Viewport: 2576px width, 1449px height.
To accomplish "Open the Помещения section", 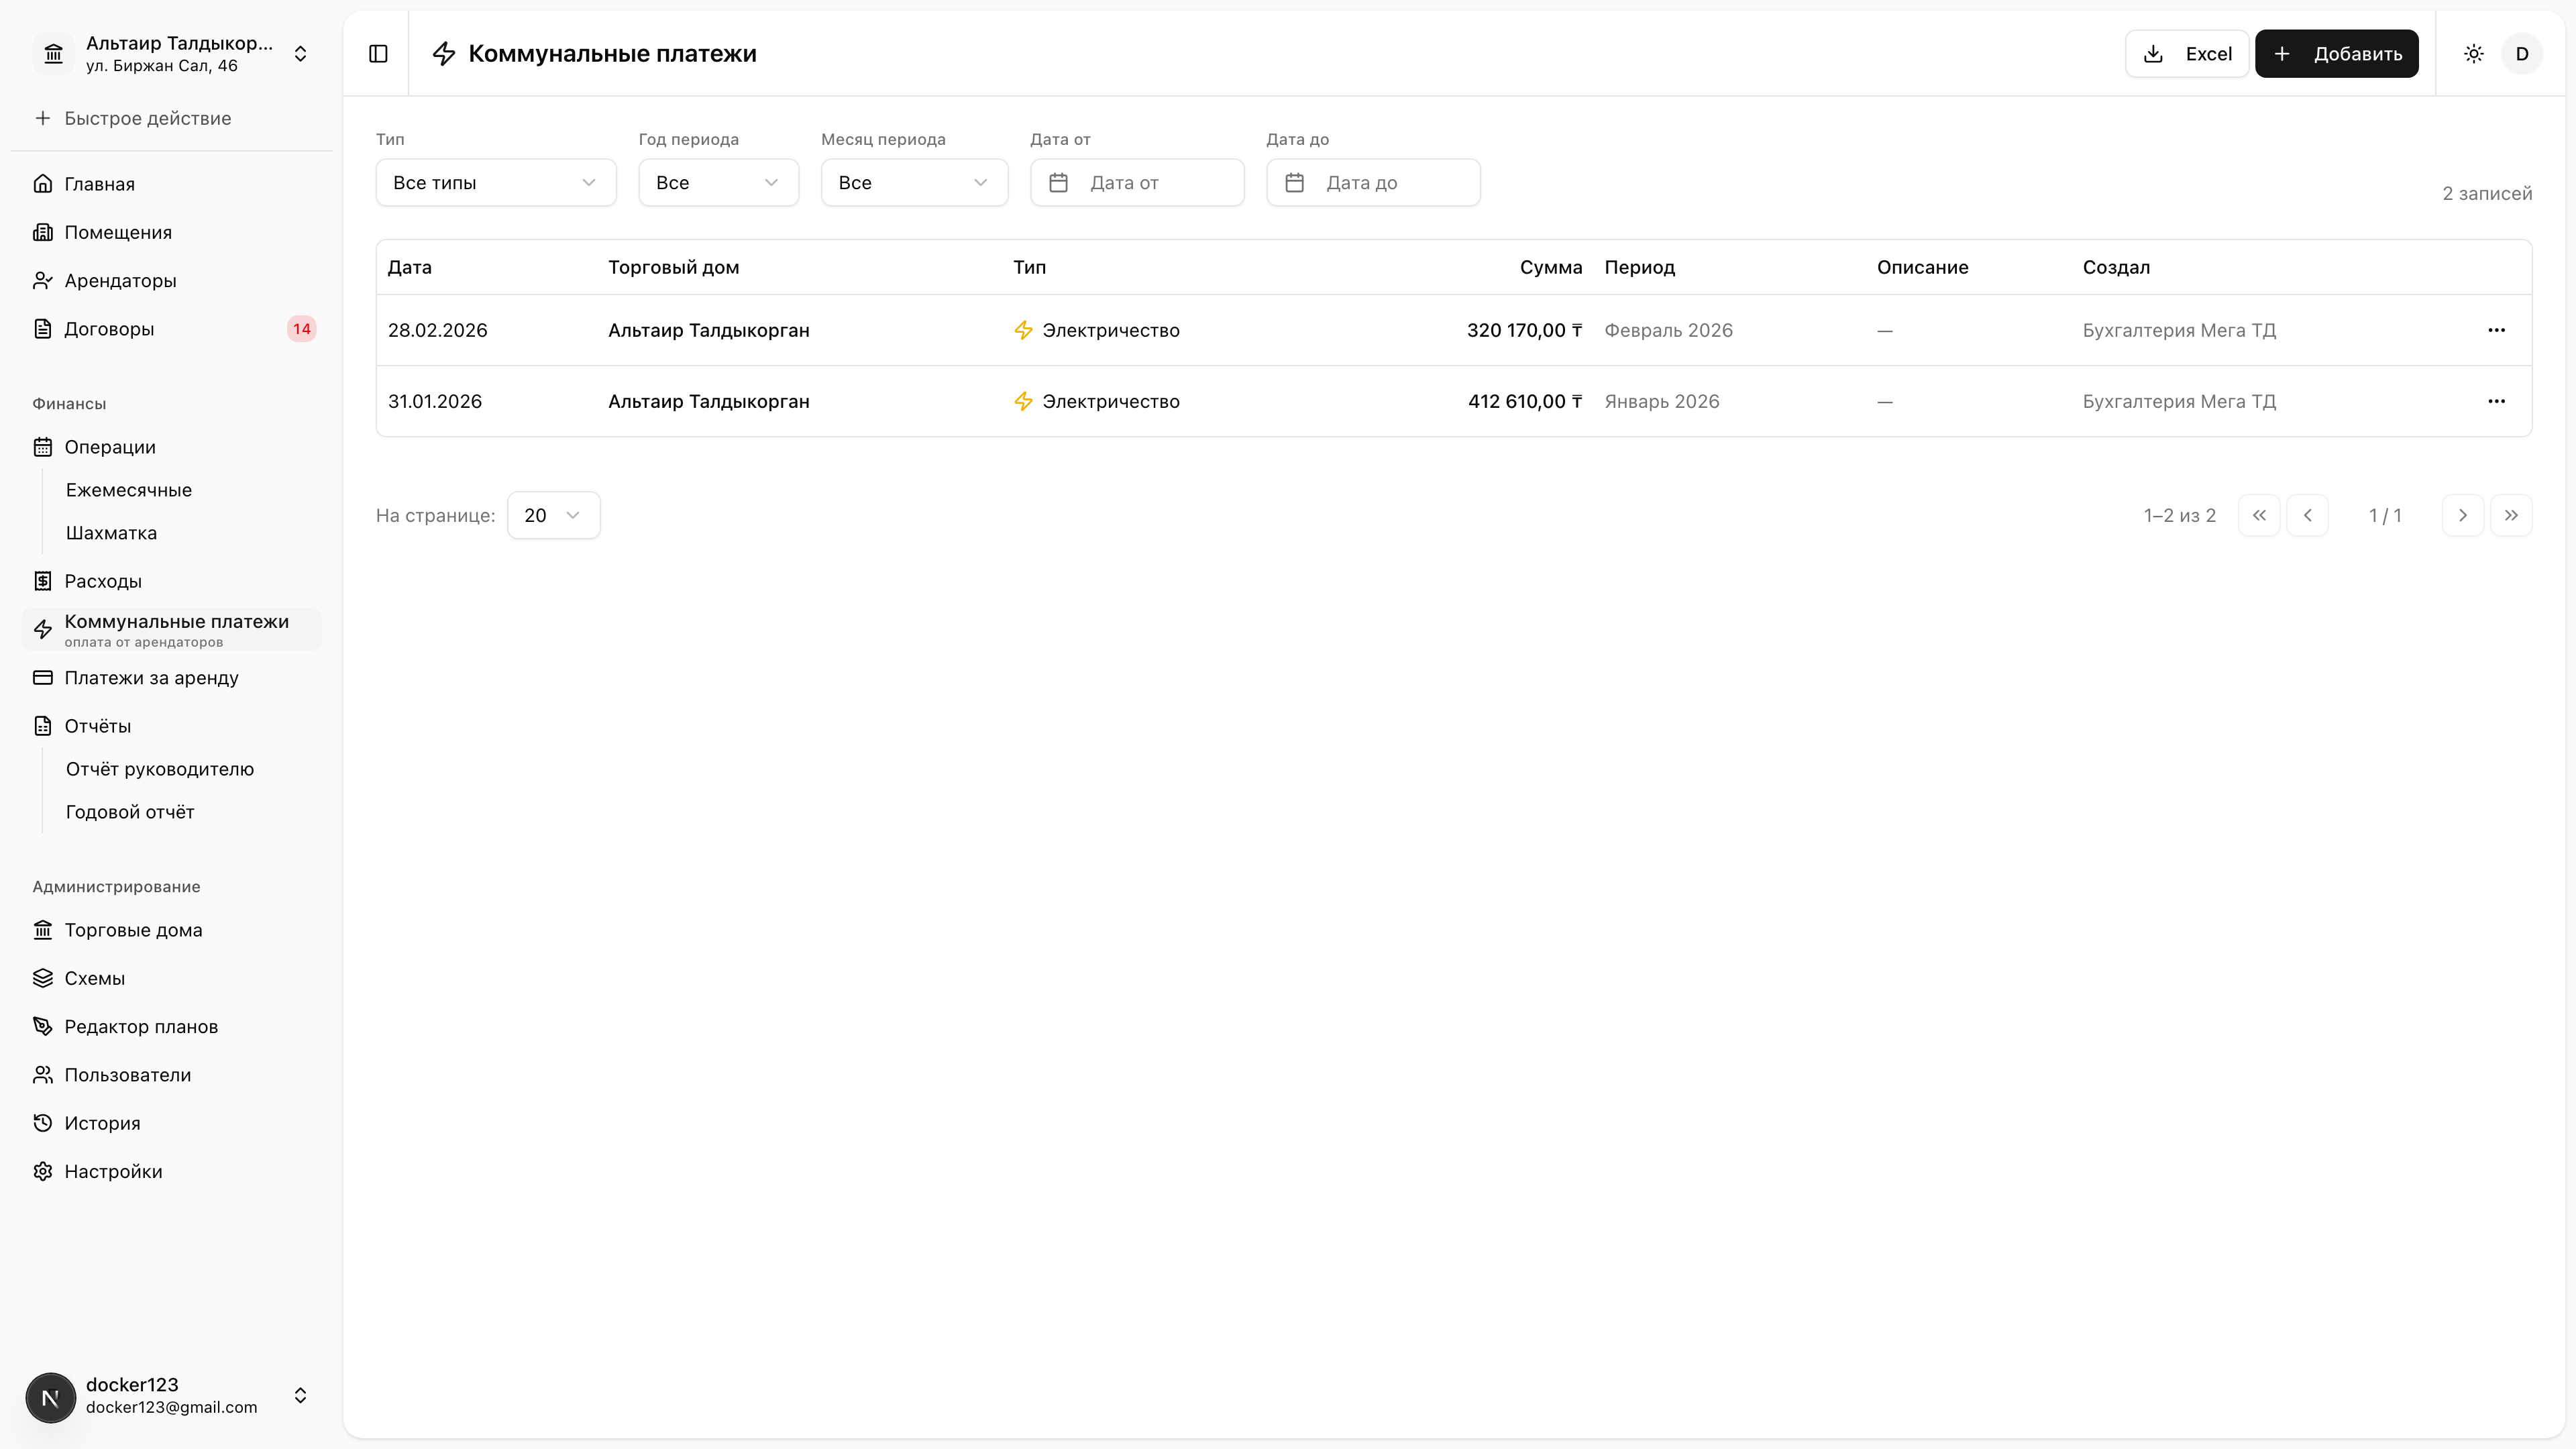I will click(x=172, y=232).
